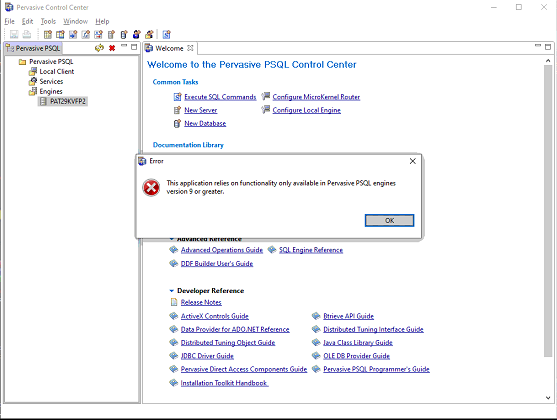
Task: Click the New Table toolbar icon
Action: point(48,34)
